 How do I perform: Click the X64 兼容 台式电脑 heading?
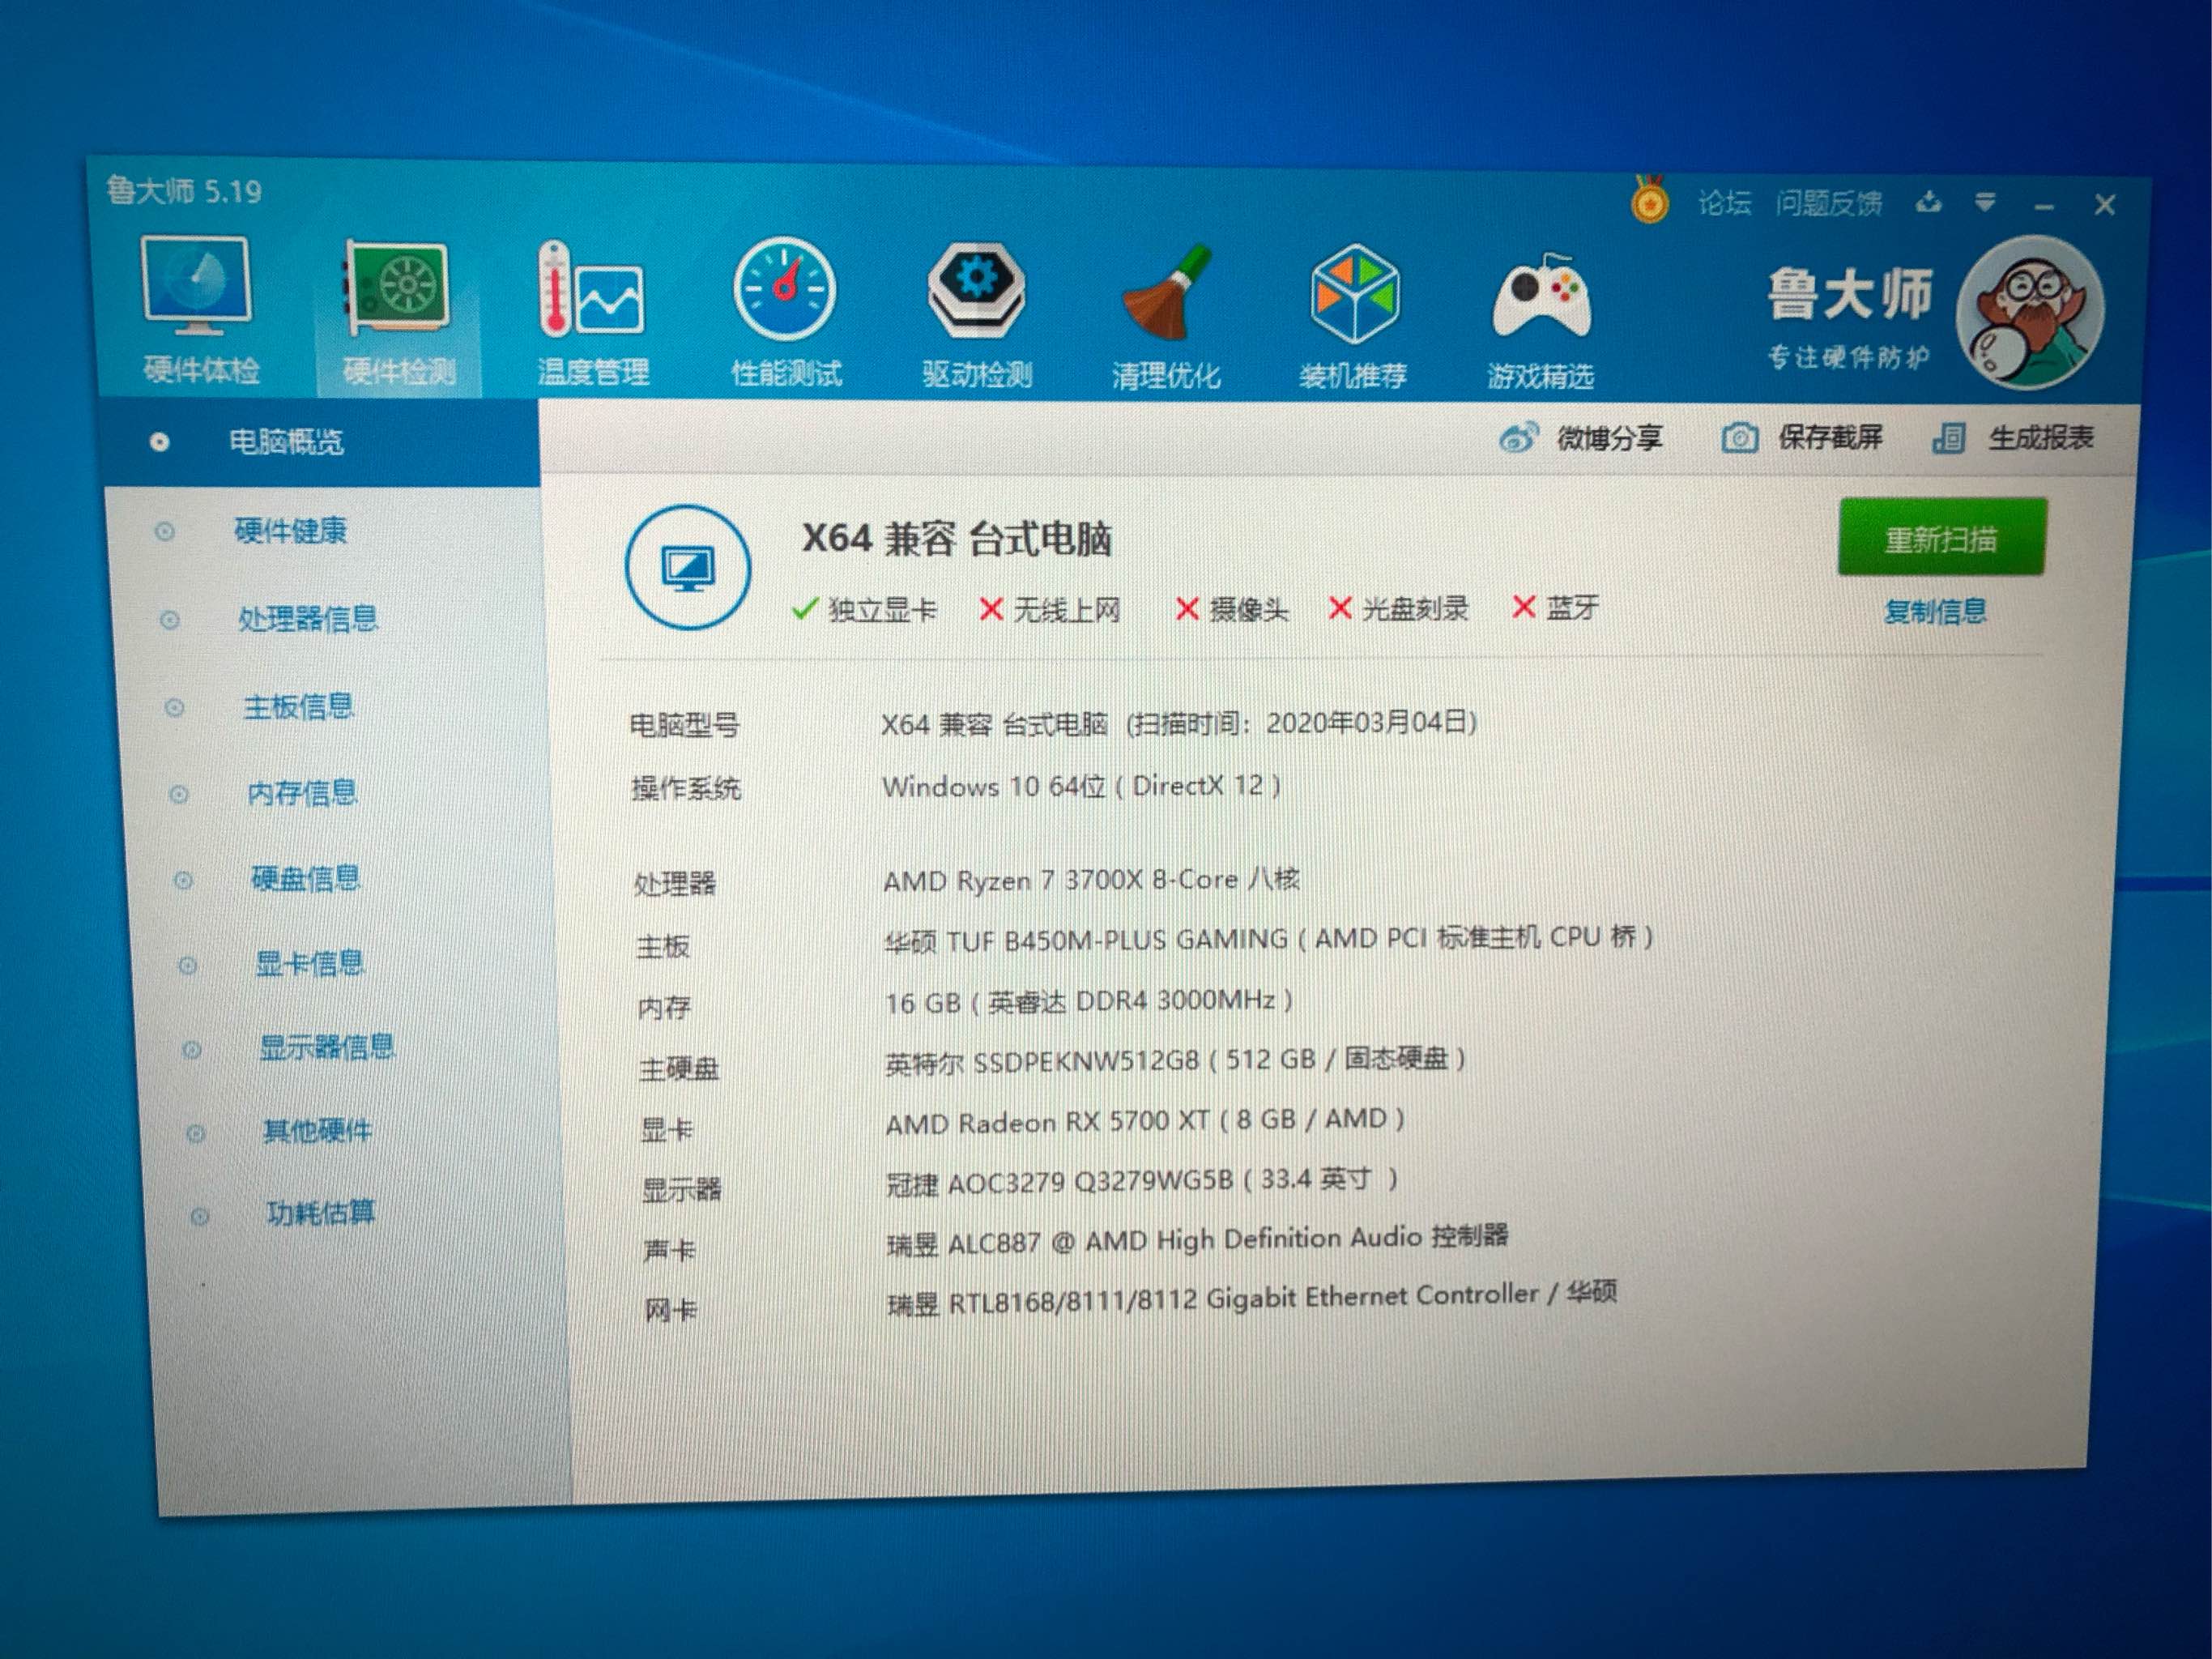click(956, 539)
